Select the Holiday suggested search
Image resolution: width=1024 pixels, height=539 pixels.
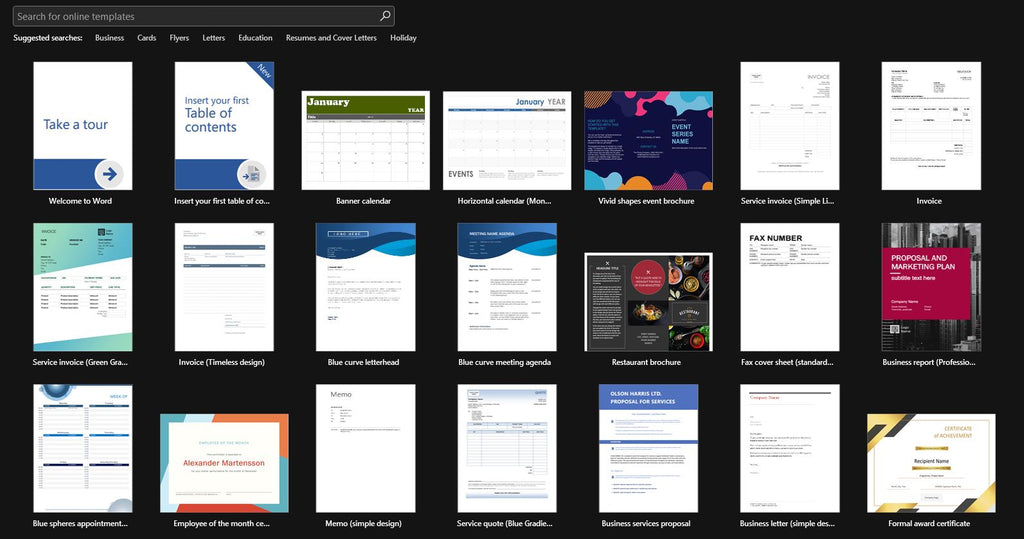point(403,38)
